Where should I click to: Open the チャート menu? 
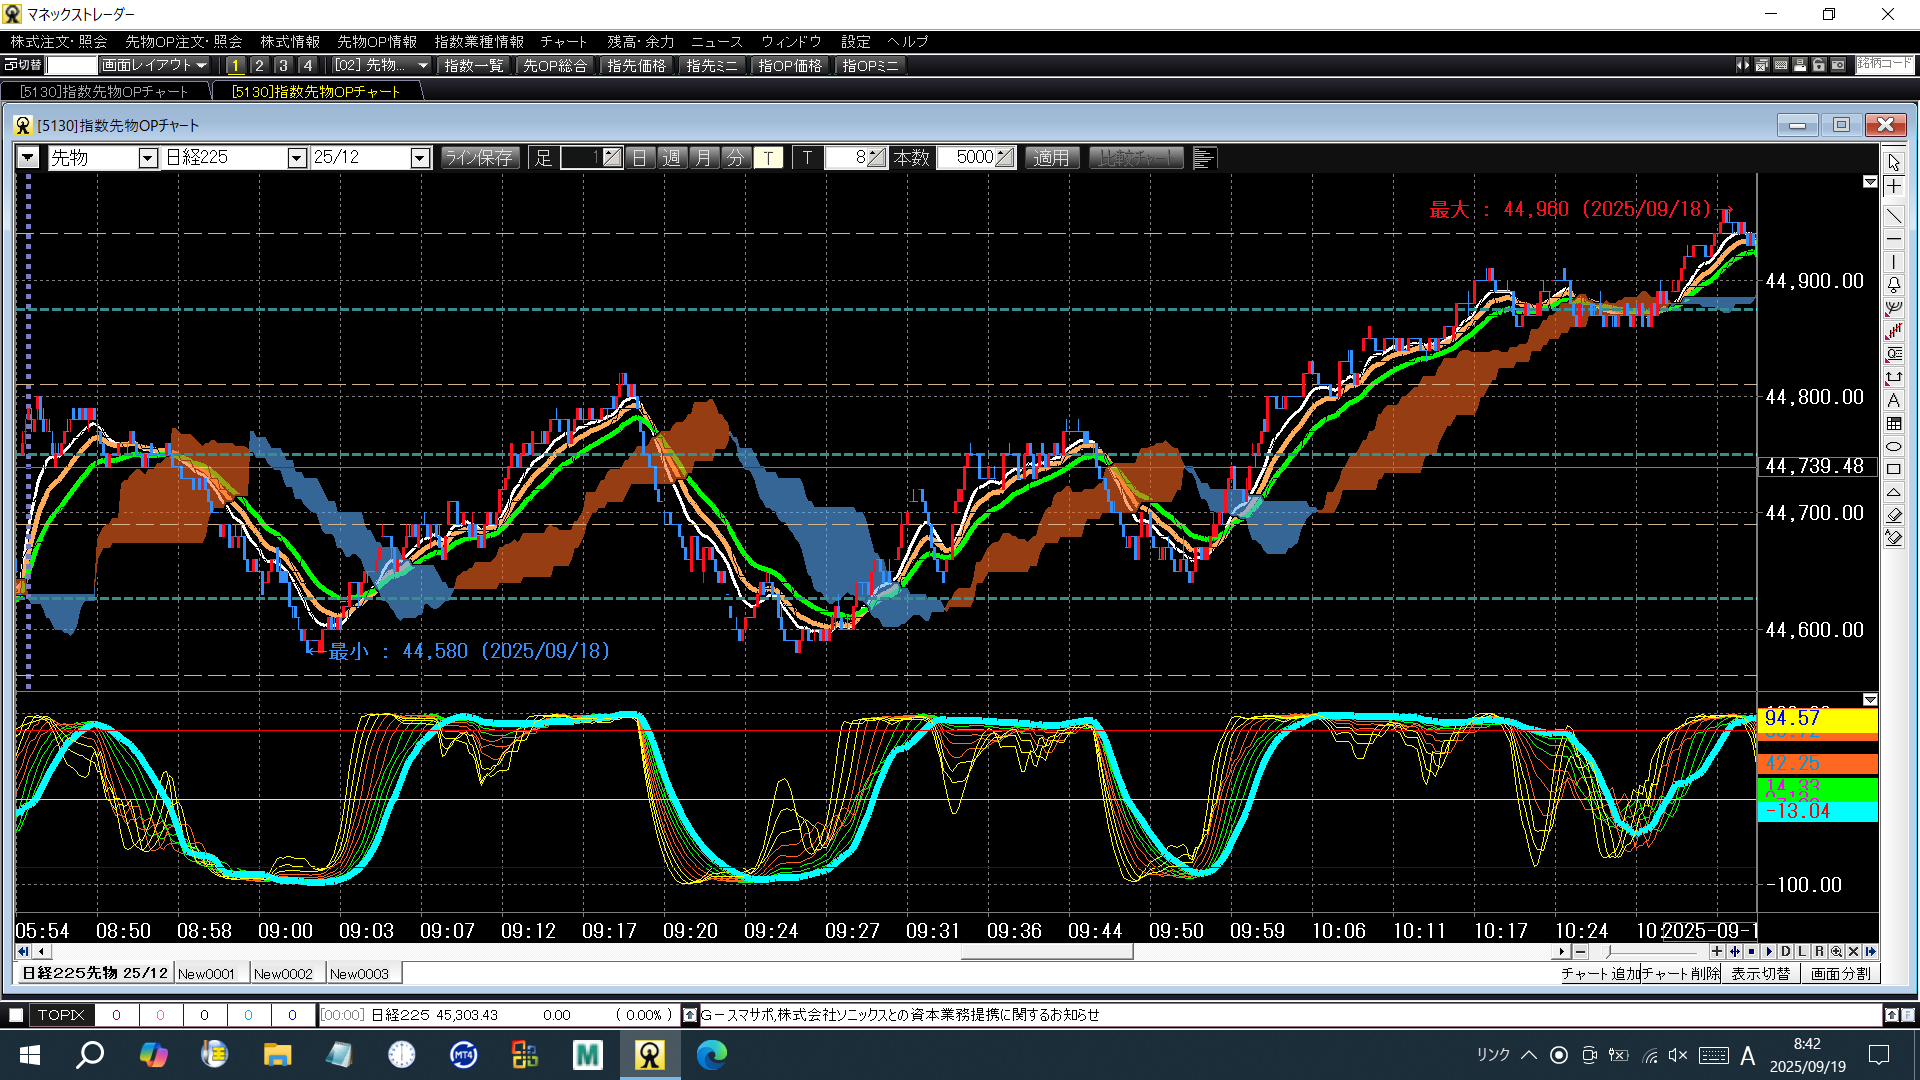[563, 41]
